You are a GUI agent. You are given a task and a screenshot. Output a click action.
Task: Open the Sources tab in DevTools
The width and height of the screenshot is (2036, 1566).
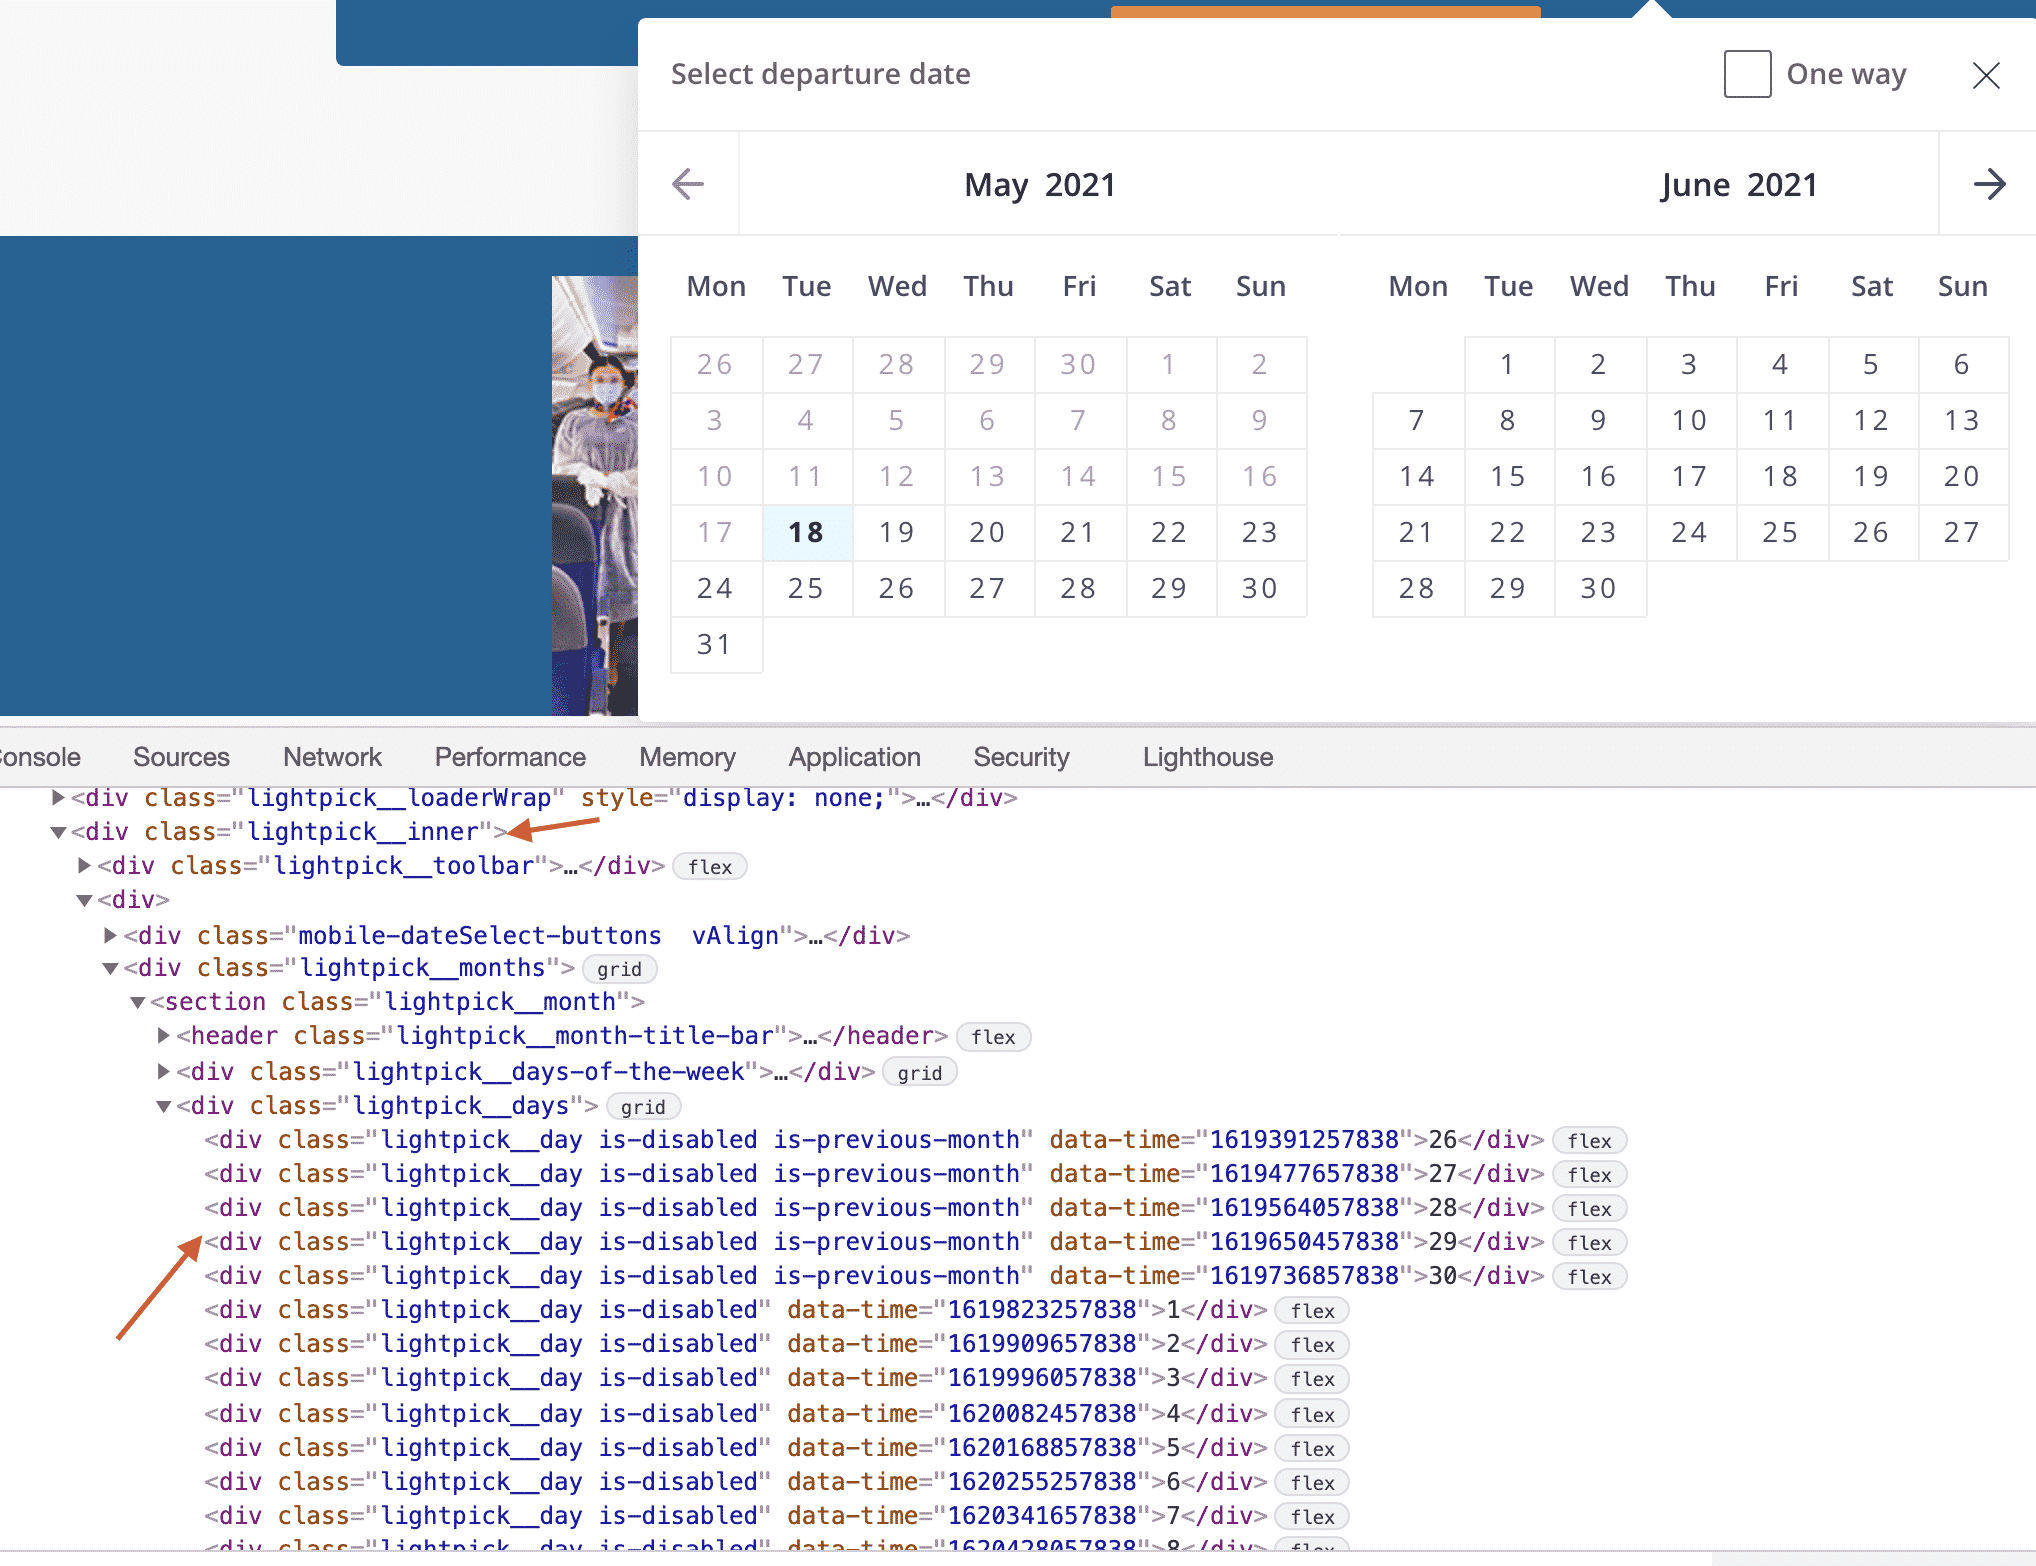pos(181,757)
